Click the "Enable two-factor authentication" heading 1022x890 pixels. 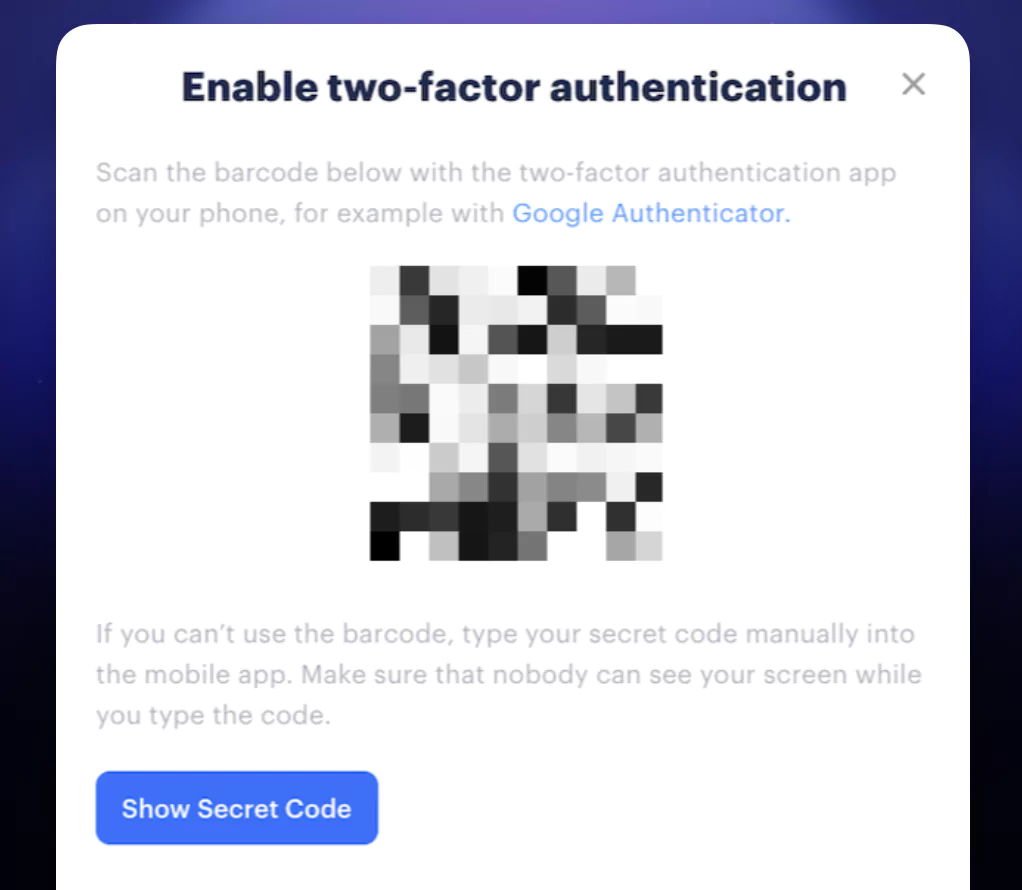pyautogui.click(x=514, y=87)
